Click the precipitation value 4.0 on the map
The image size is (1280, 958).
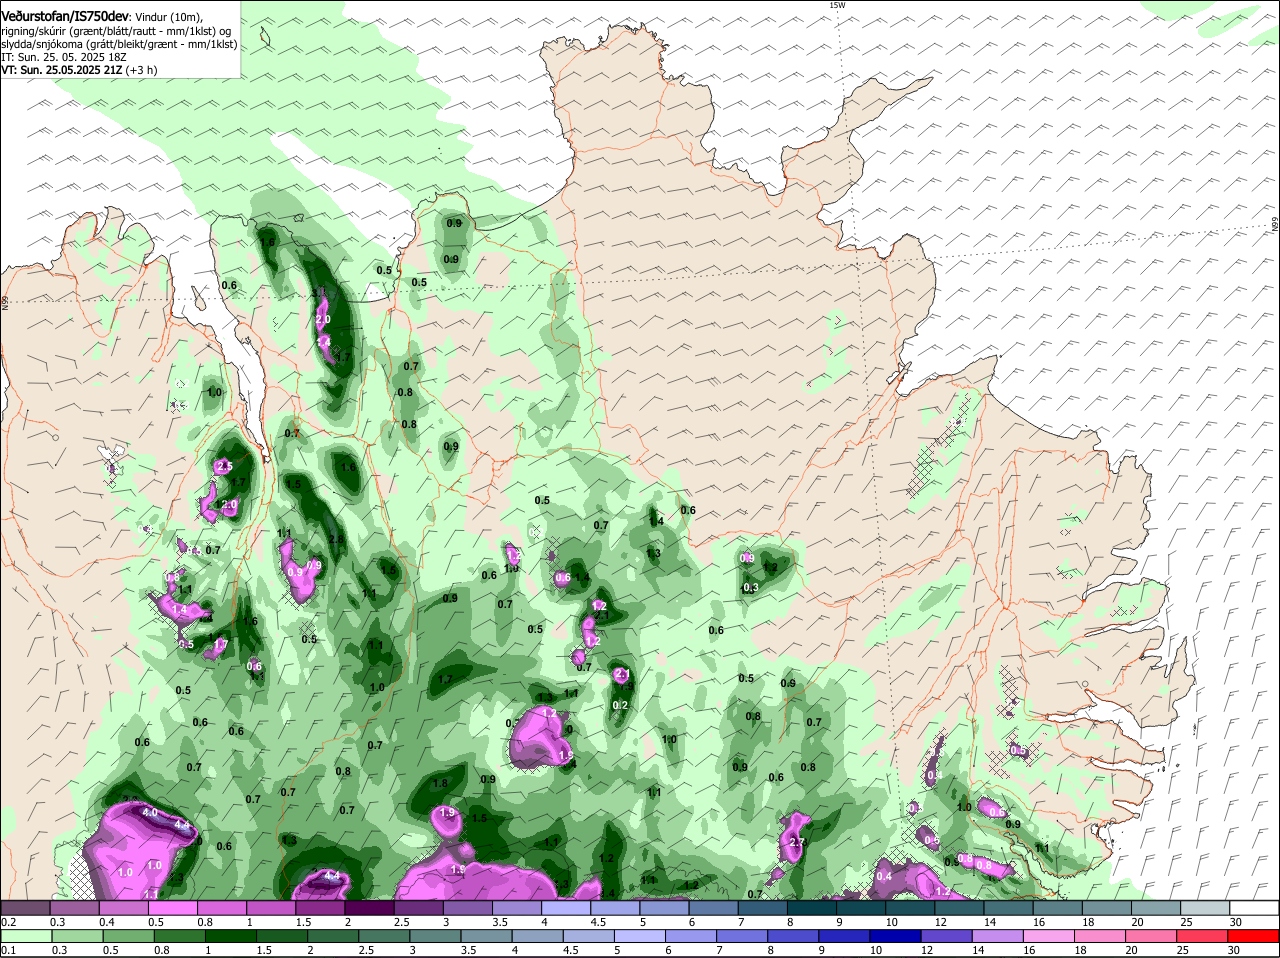coord(150,813)
